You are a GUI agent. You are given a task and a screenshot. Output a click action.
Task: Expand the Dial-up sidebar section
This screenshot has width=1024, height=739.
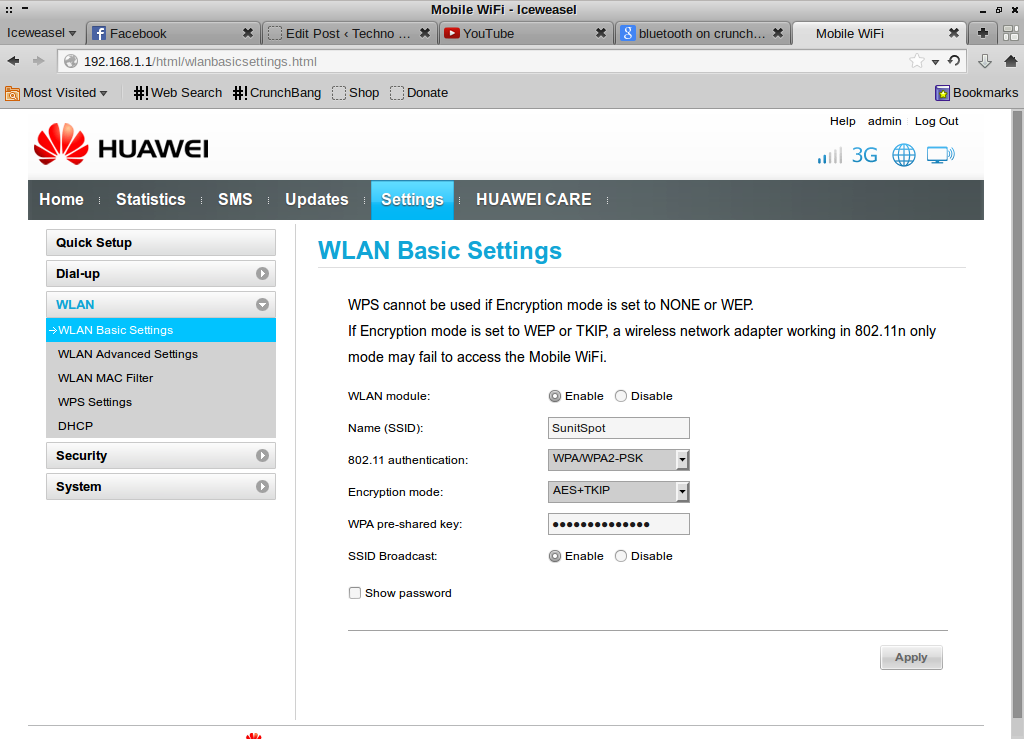(160, 274)
